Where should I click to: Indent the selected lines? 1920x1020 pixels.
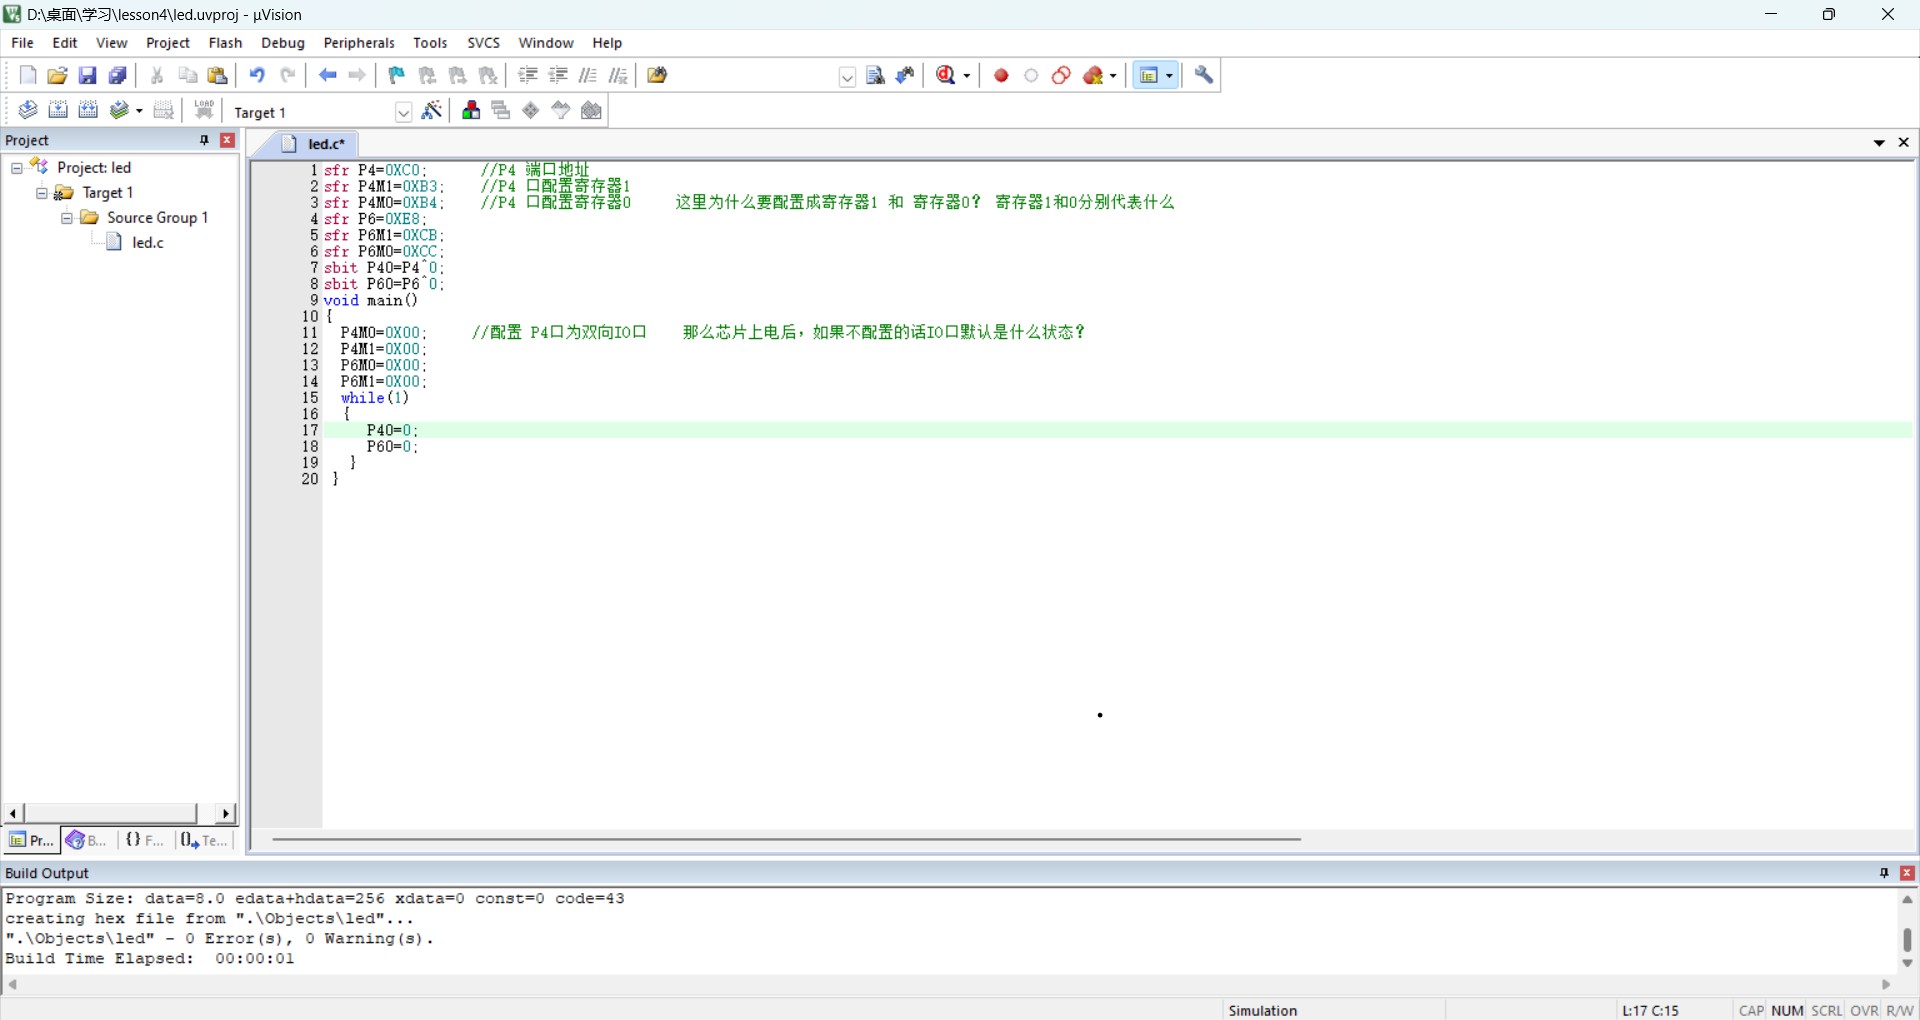point(528,75)
